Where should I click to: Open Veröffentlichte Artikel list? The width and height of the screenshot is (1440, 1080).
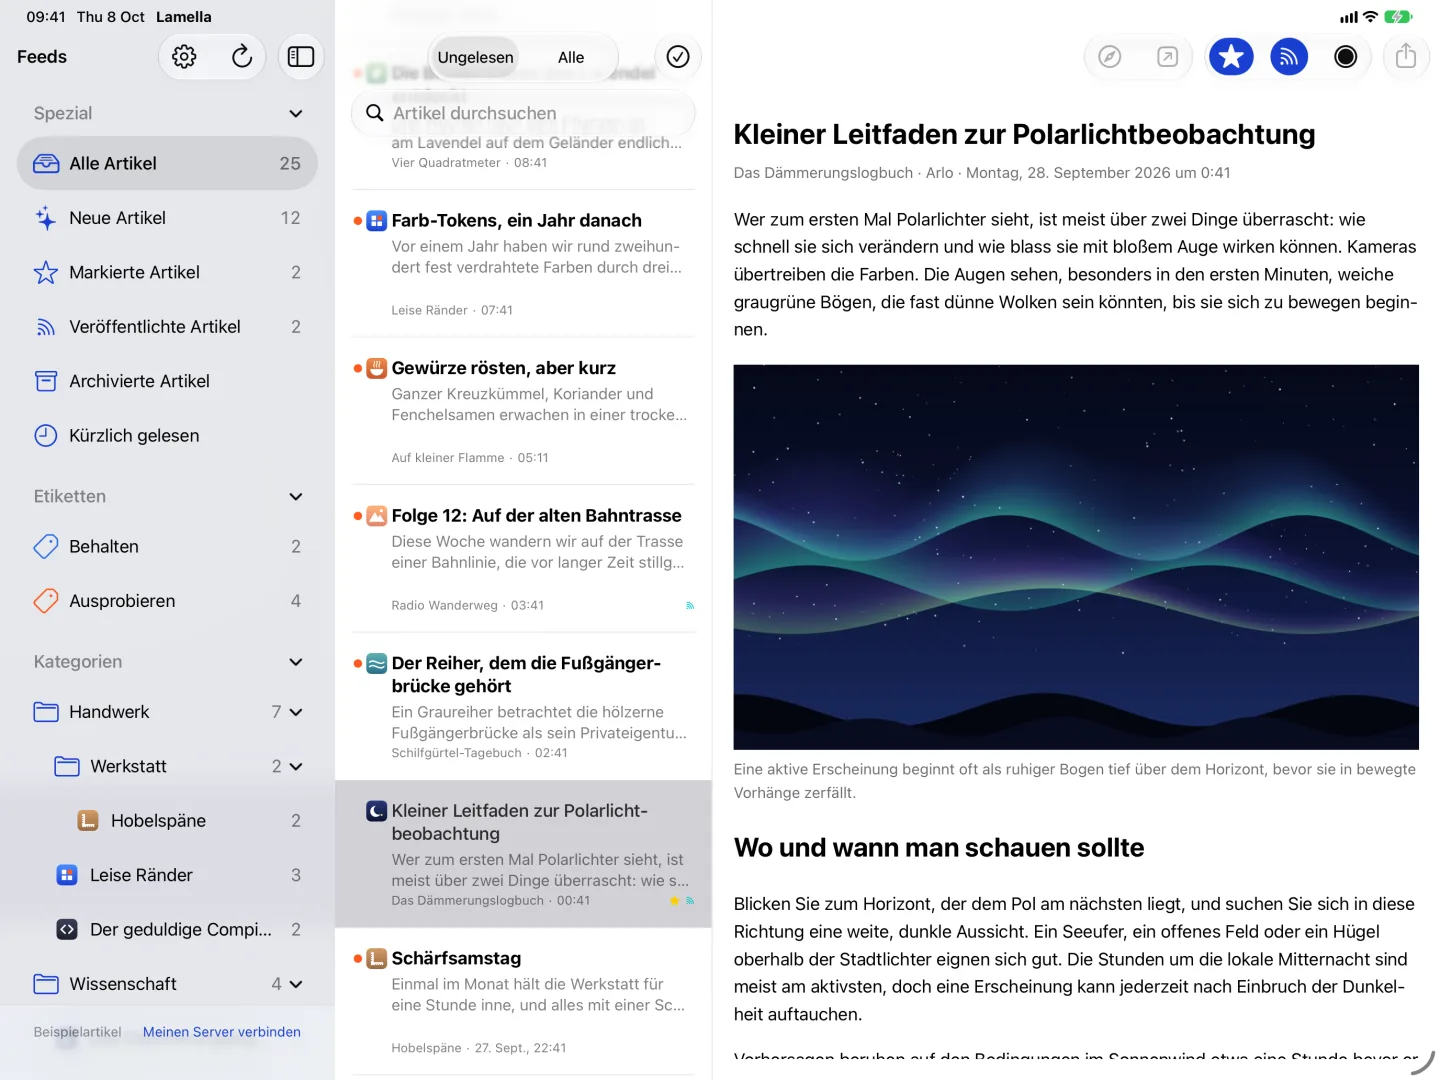click(167, 327)
